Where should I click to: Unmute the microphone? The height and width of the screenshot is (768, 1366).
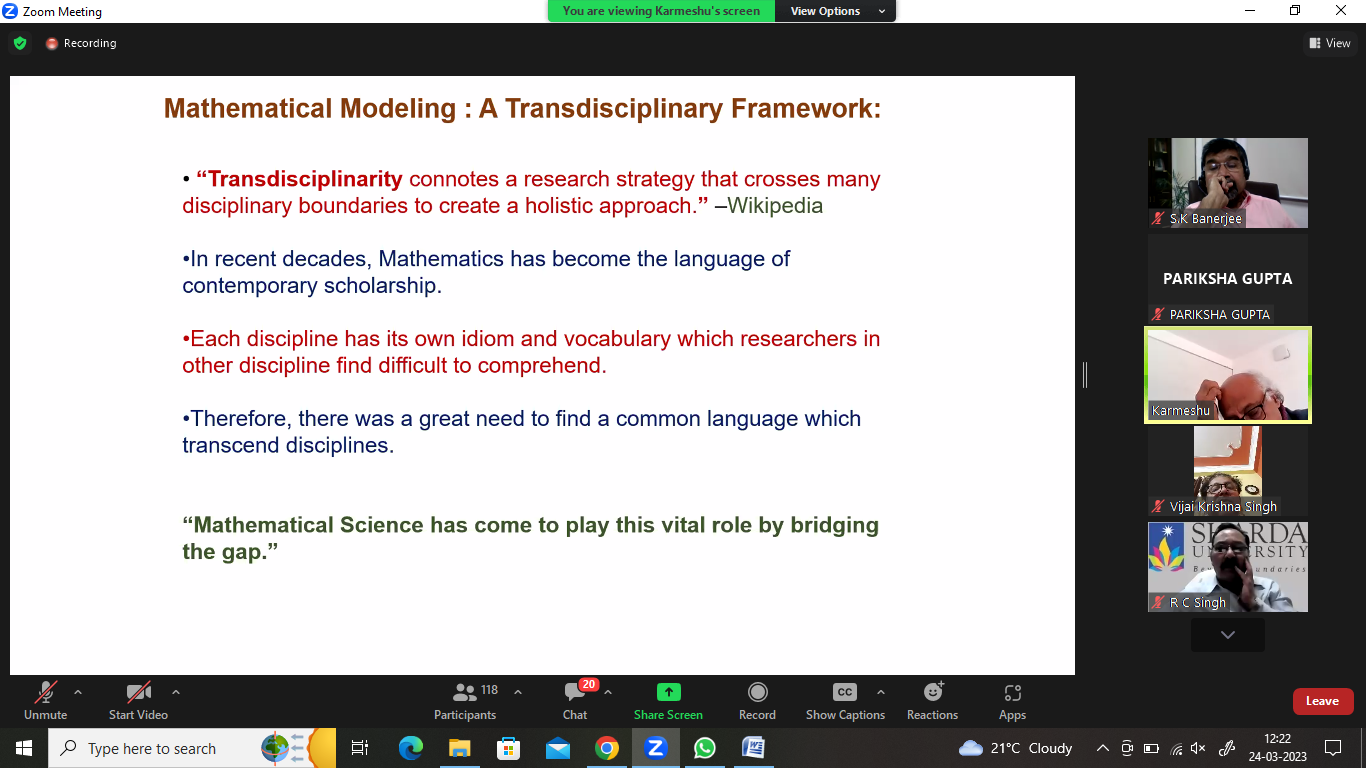[45, 700]
